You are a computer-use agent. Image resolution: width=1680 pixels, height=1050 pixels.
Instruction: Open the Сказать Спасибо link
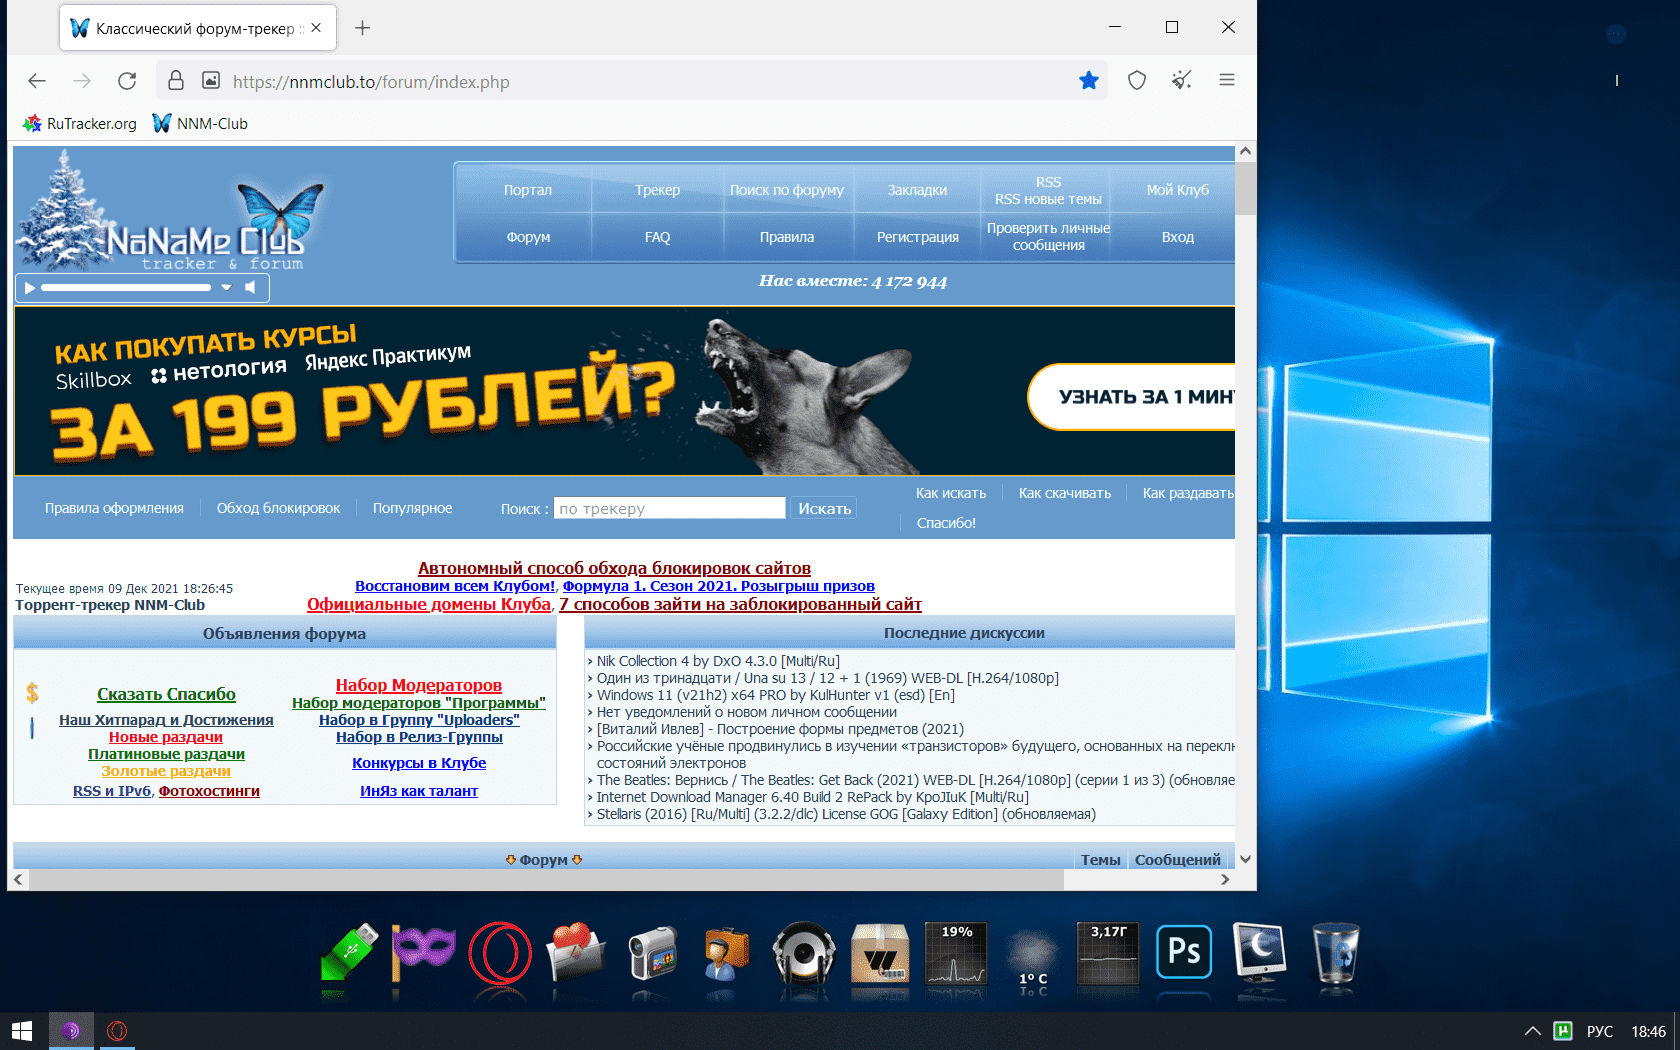166,694
